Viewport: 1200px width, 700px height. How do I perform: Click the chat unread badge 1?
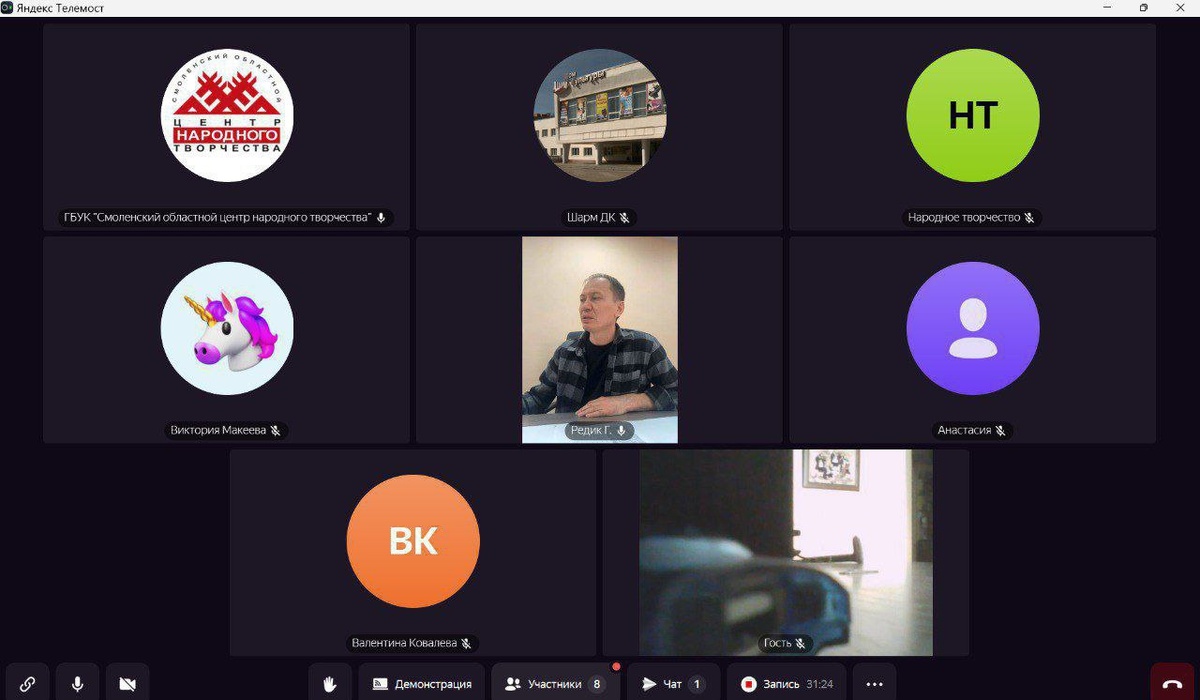click(x=696, y=684)
